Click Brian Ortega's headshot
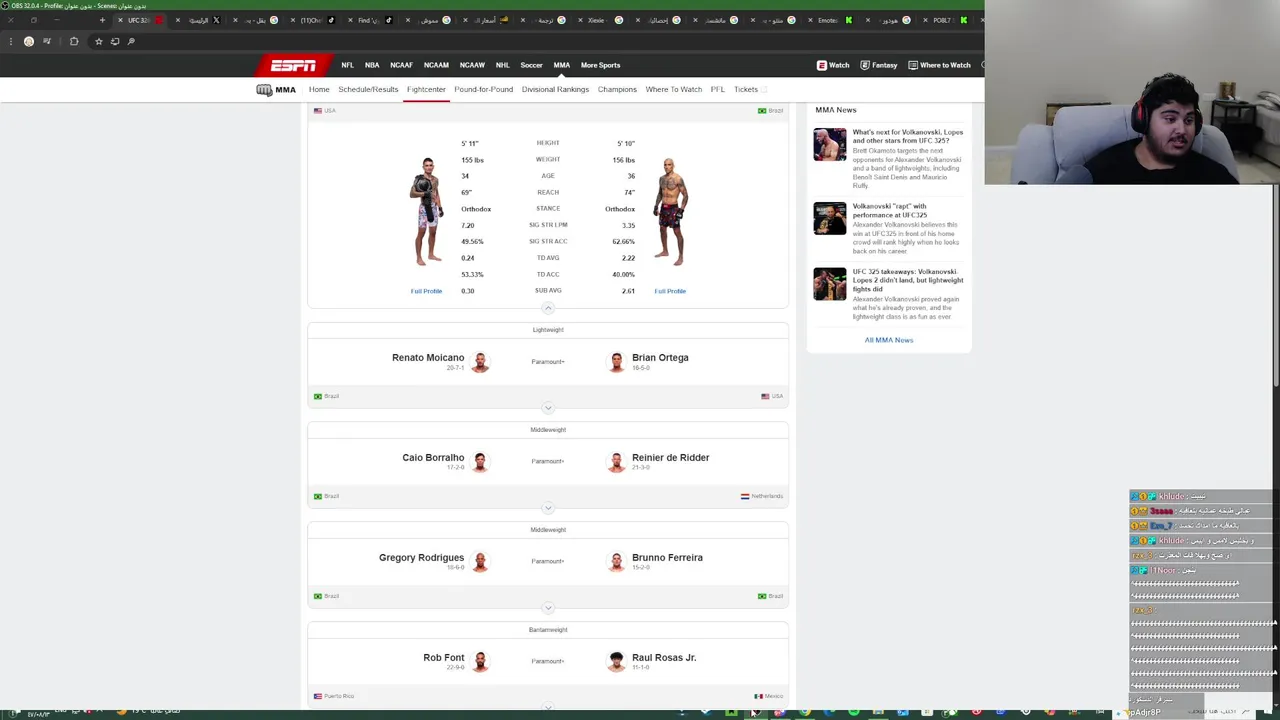Screen dimensions: 1280x720 click(616, 361)
